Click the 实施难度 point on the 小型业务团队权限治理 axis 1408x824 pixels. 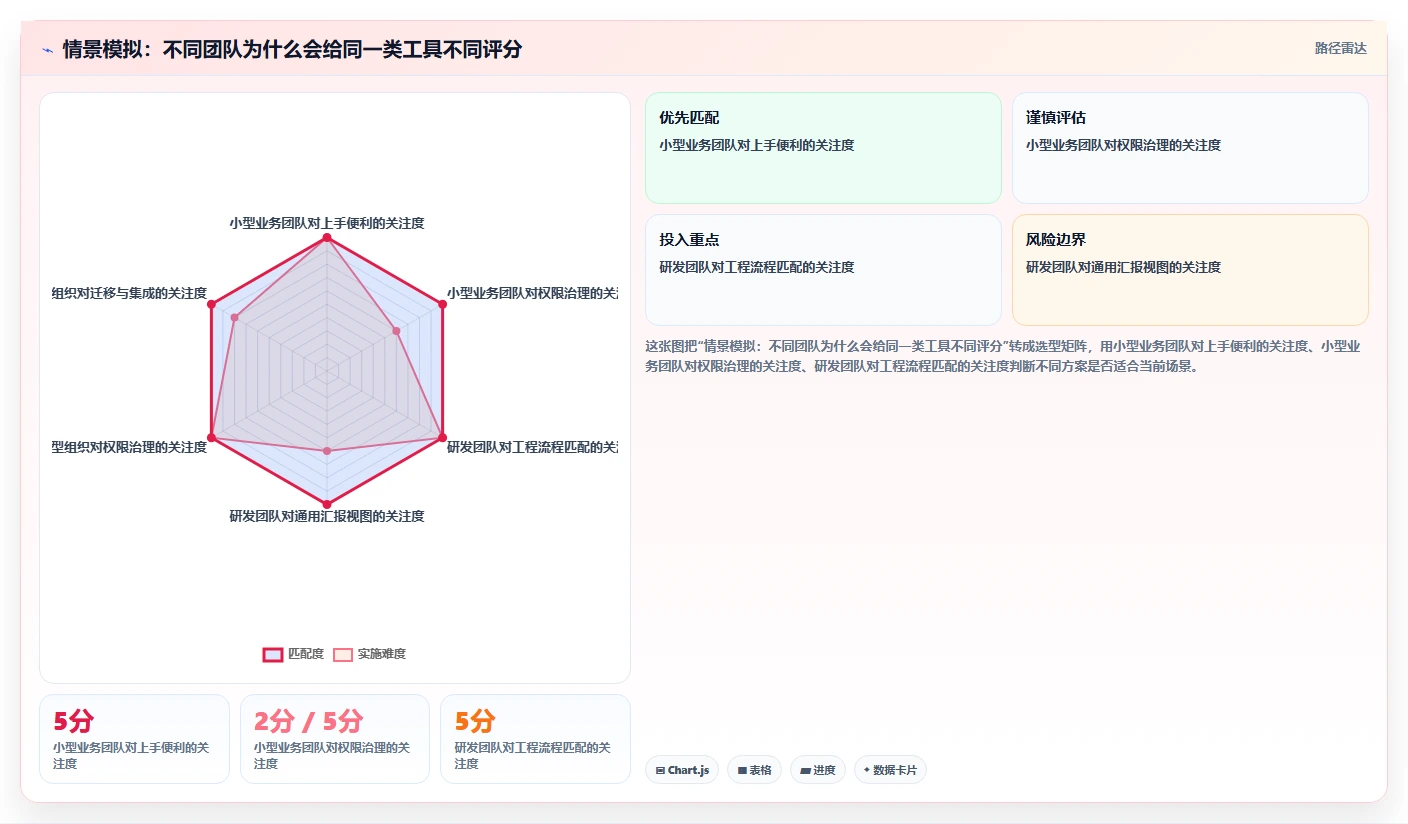tap(396, 331)
